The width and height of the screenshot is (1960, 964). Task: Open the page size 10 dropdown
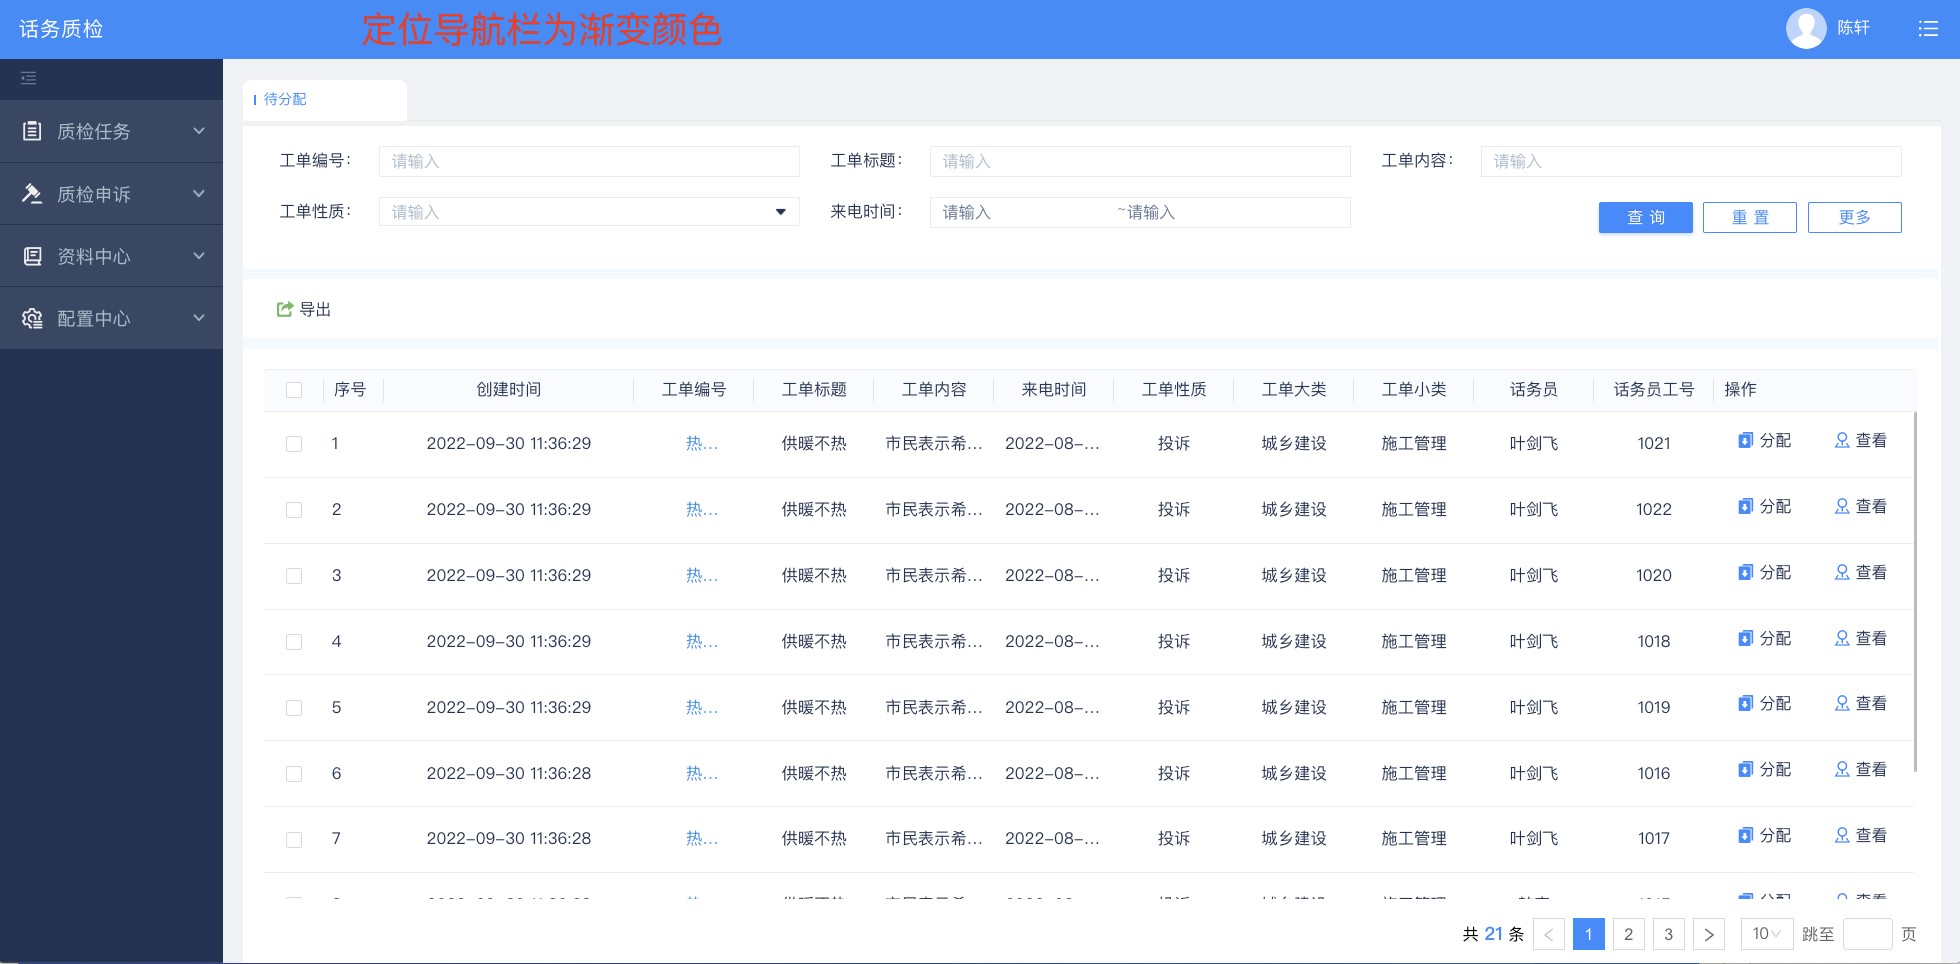click(1766, 934)
